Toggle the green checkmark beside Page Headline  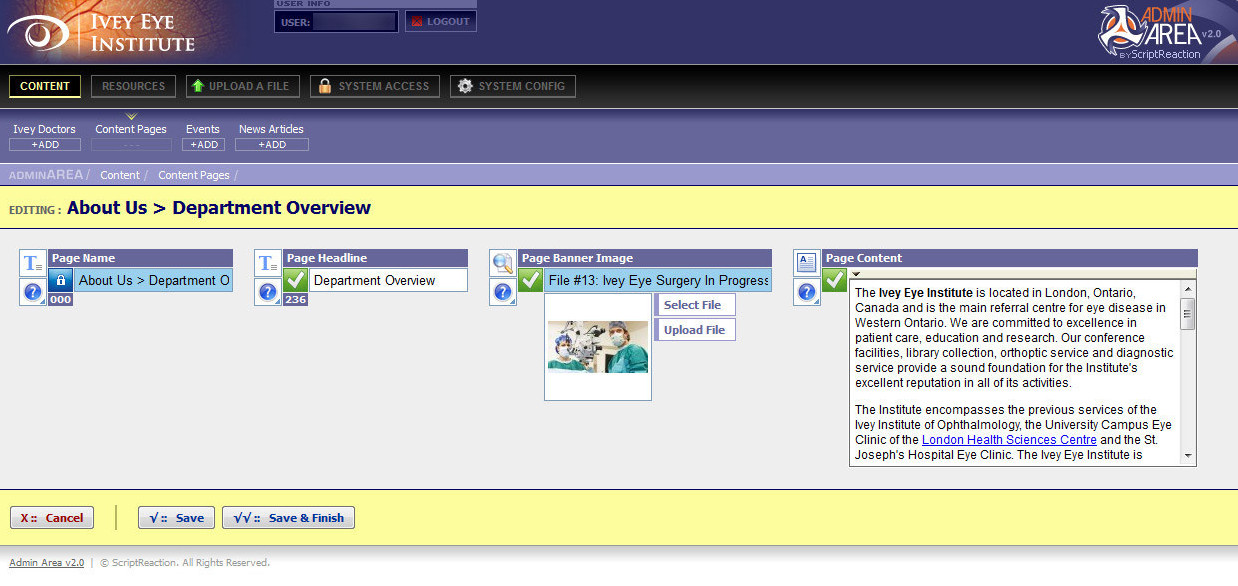(x=295, y=280)
